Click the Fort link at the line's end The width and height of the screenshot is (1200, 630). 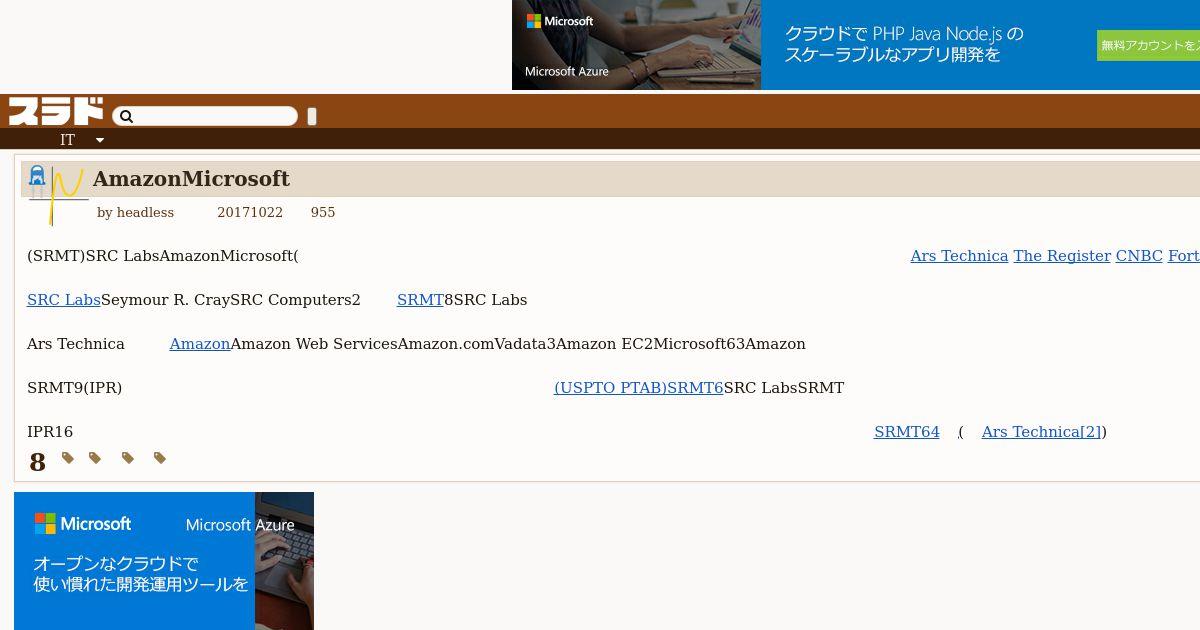coord(1184,256)
